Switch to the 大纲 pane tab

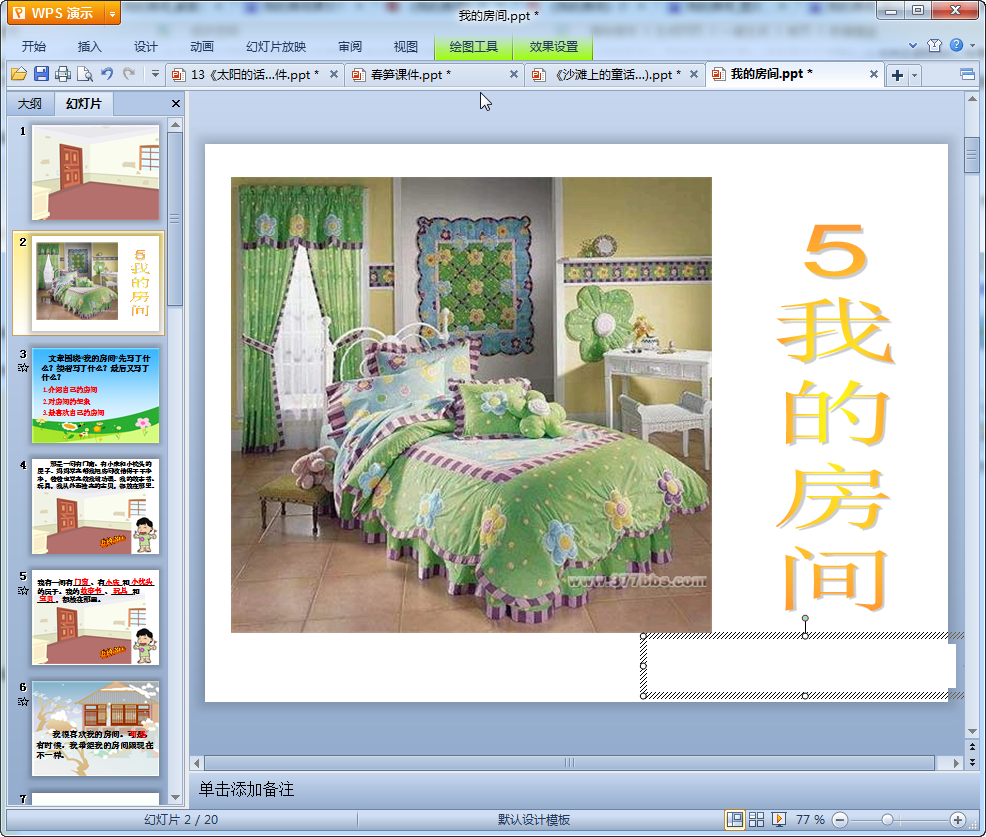[x=30, y=104]
